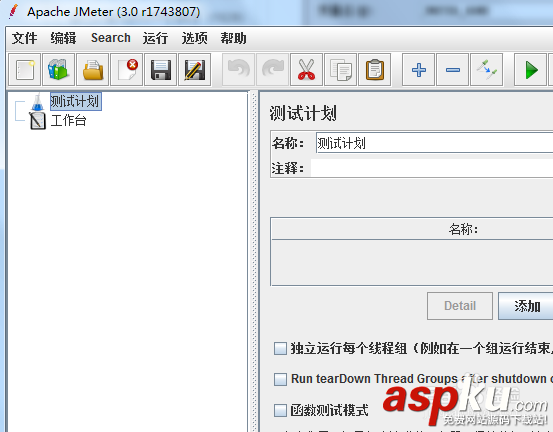Collapse all nodes with minus icon

[x=452, y=70]
